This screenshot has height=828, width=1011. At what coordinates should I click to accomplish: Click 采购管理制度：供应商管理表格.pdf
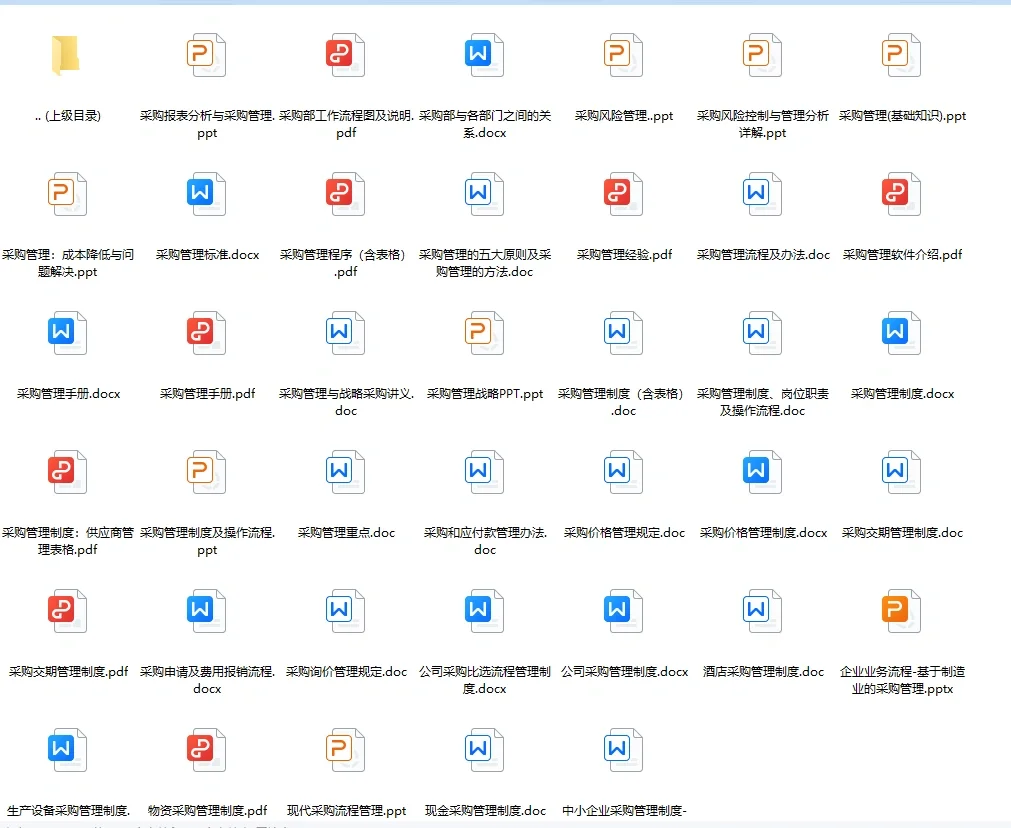(x=67, y=472)
